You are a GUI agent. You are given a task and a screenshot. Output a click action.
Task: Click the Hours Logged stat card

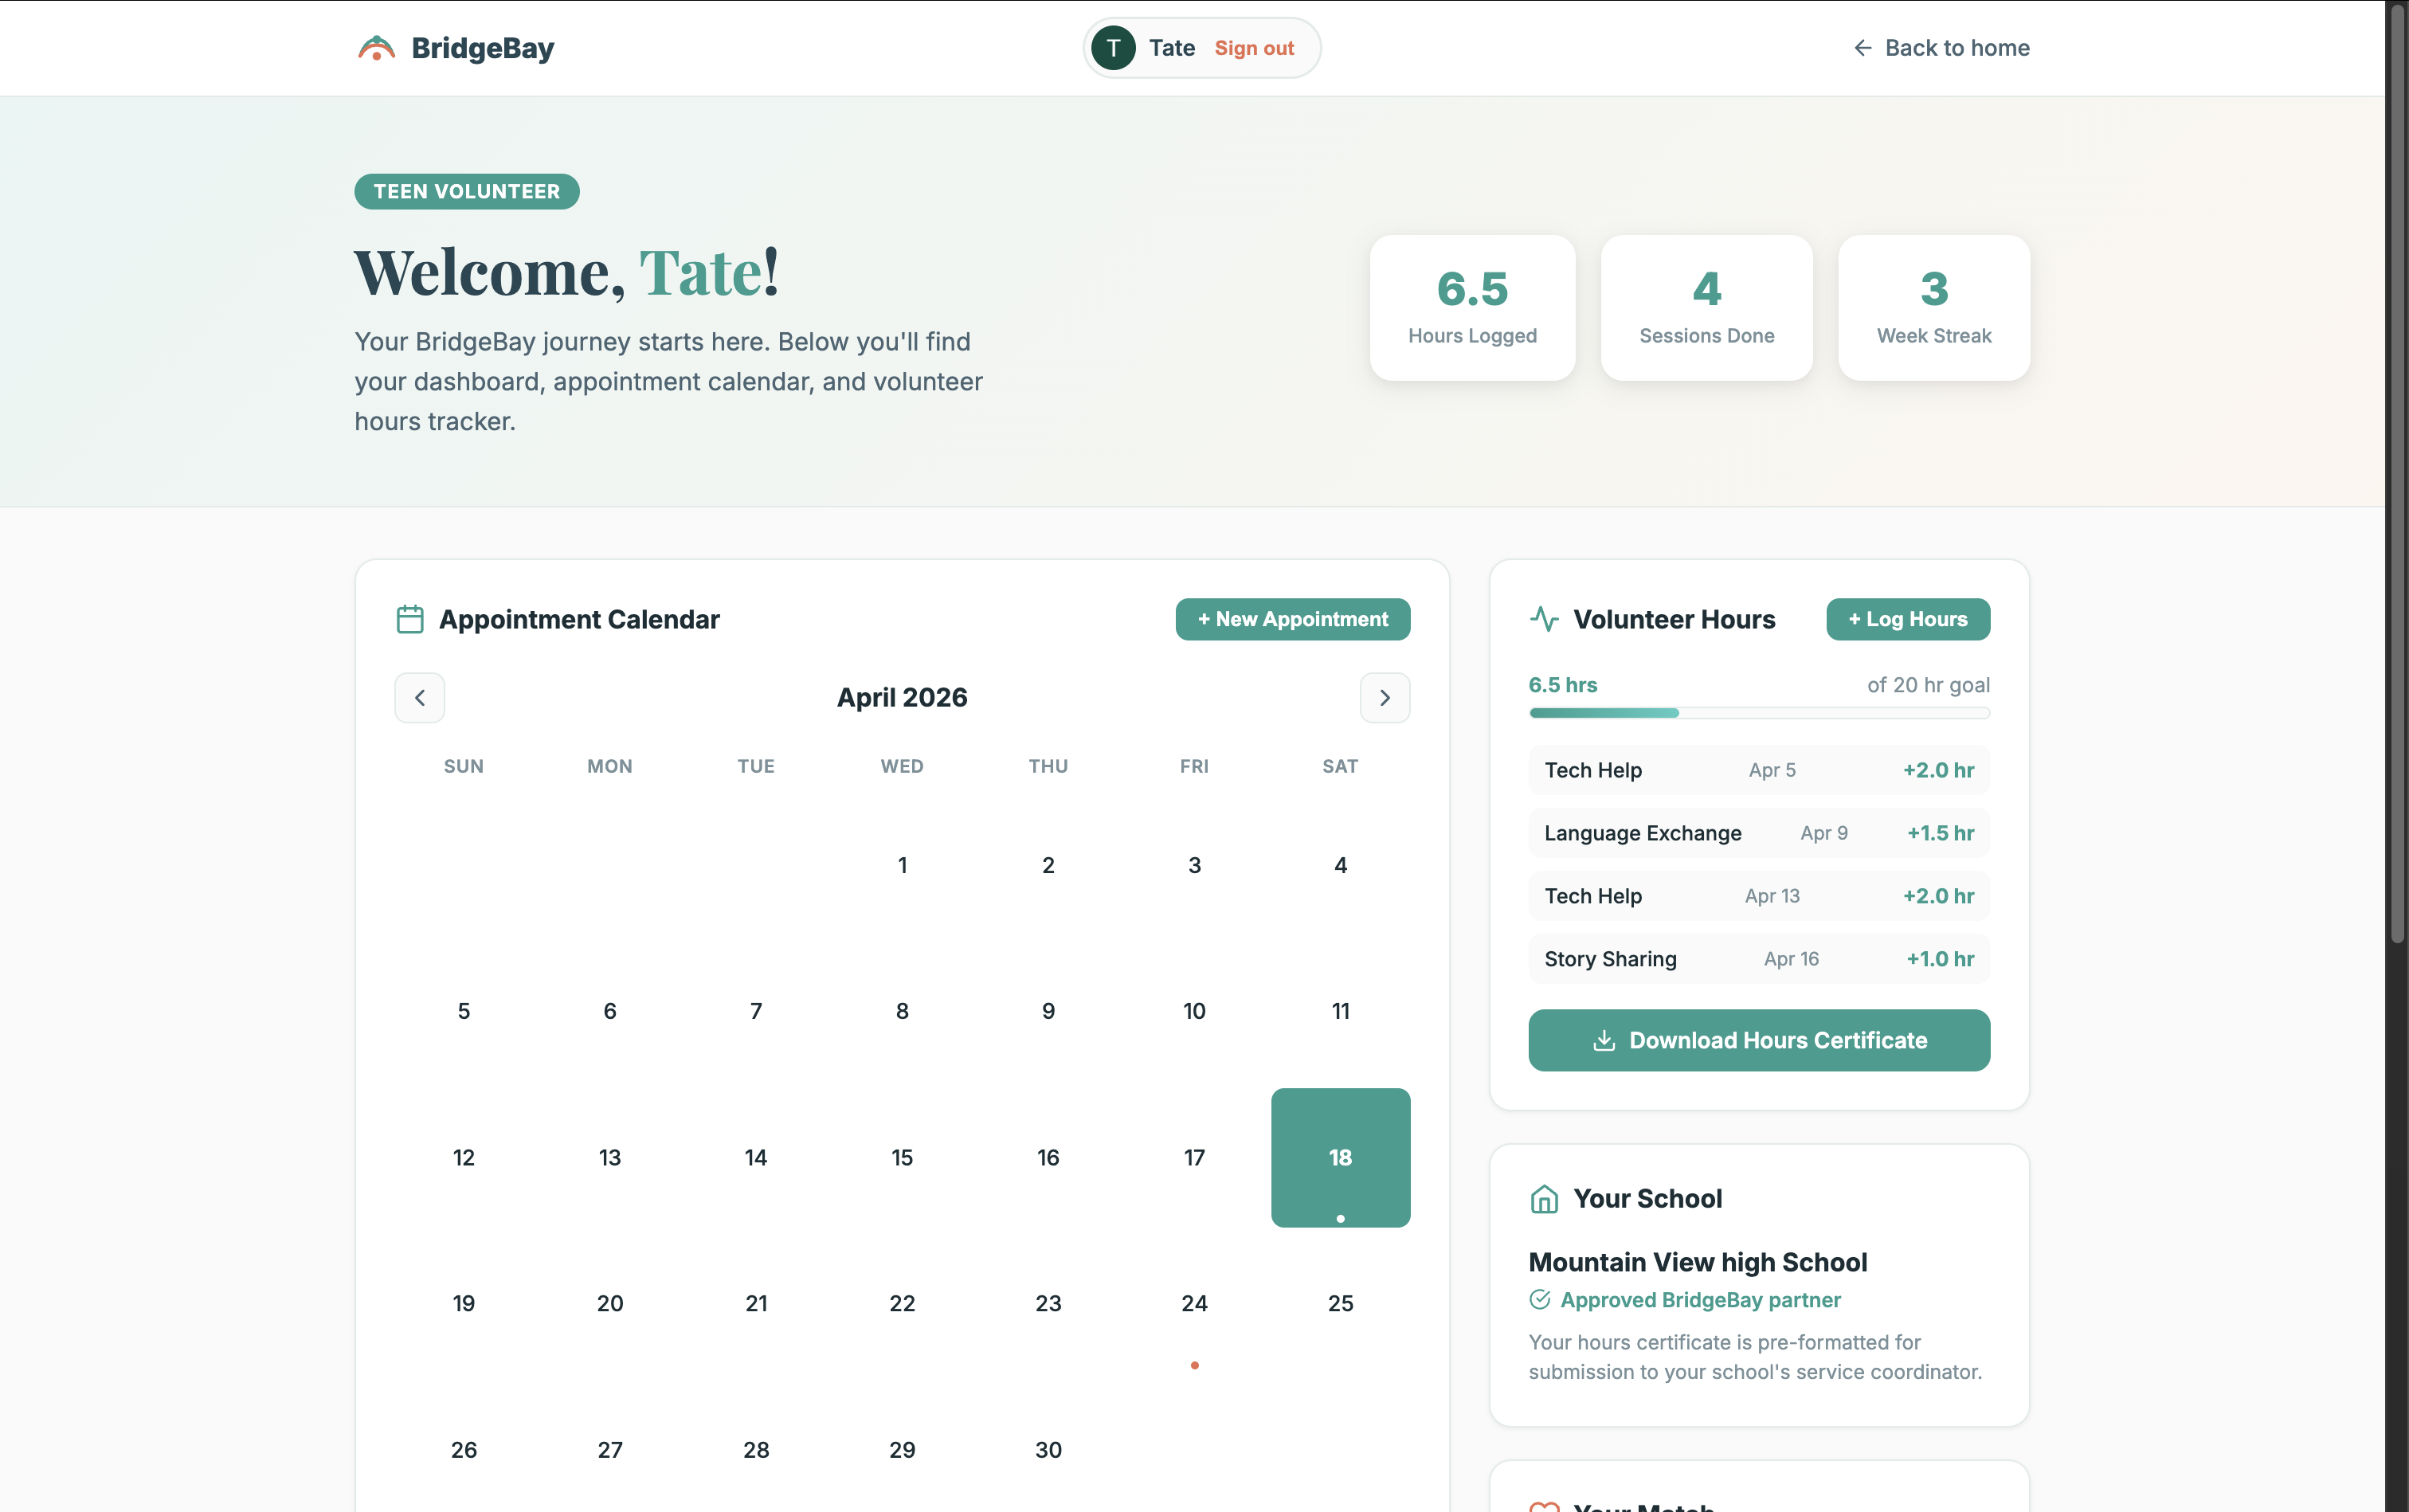tap(1472, 307)
